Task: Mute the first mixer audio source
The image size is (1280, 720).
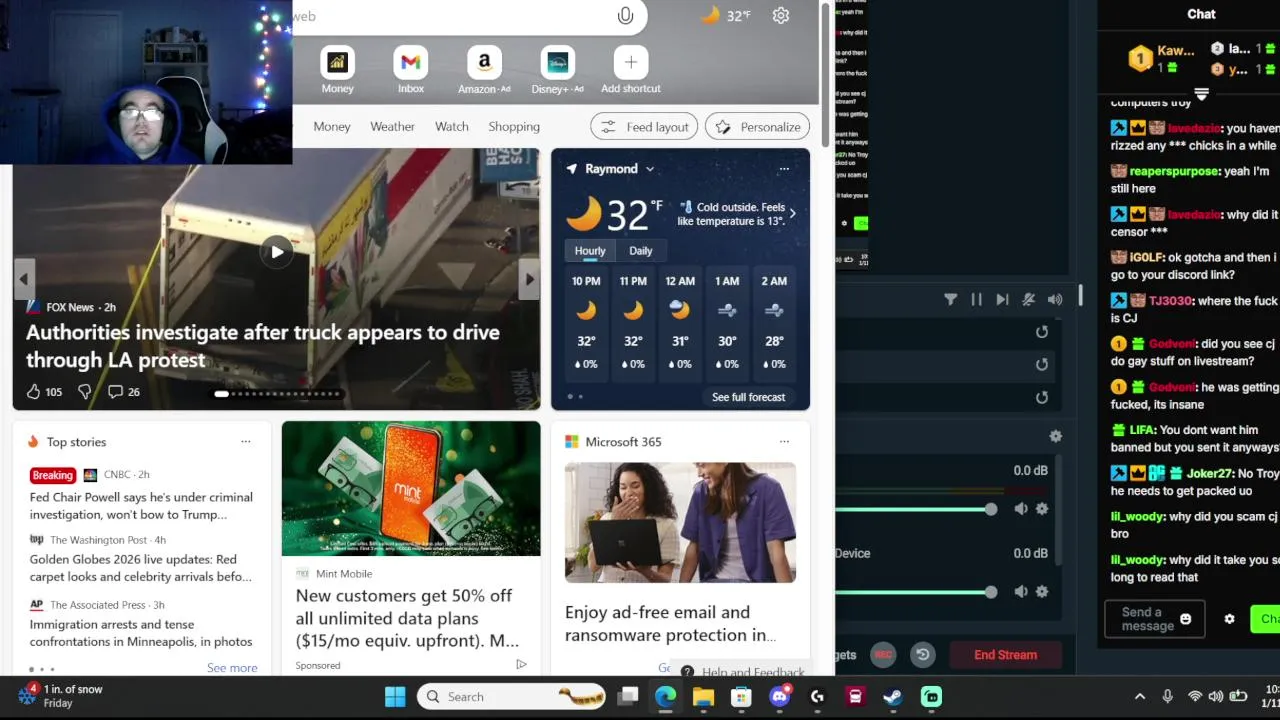Action: pos(1020,509)
